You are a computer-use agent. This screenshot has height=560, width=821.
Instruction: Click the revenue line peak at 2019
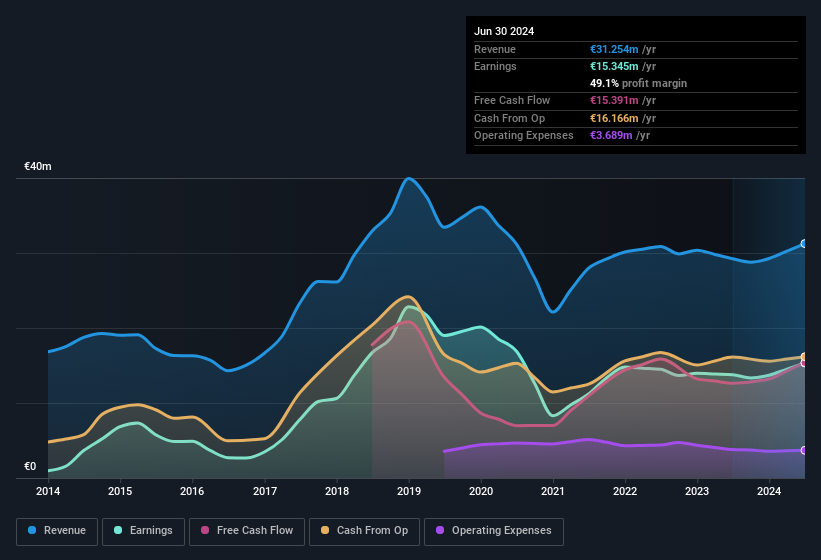409,179
